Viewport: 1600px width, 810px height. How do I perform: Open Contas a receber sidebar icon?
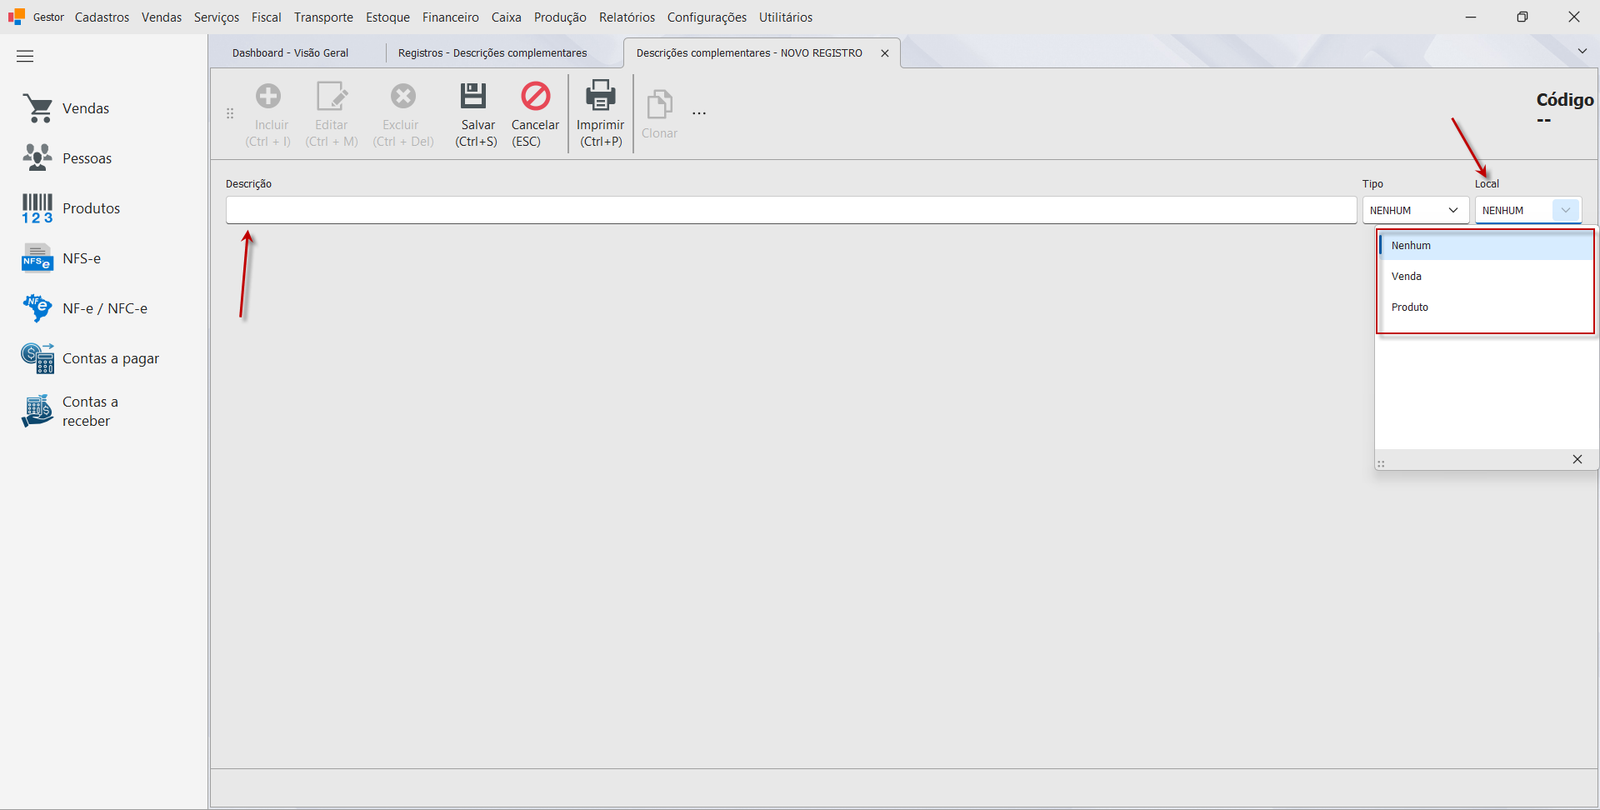click(38, 411)
